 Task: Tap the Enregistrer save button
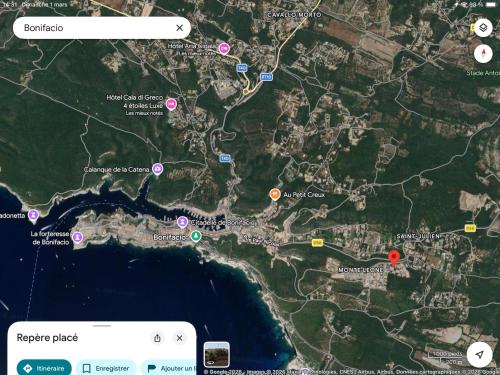[x=106, y=368]
